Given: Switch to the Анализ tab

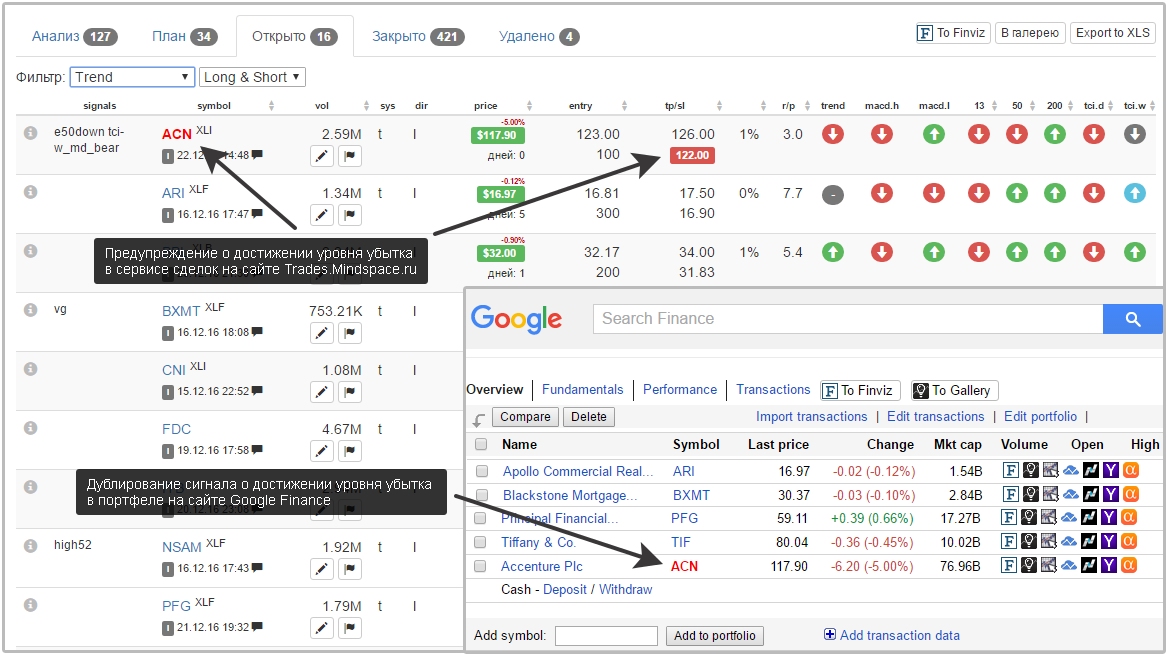Looking at the screenshot, I should click(x=74, y=36).
